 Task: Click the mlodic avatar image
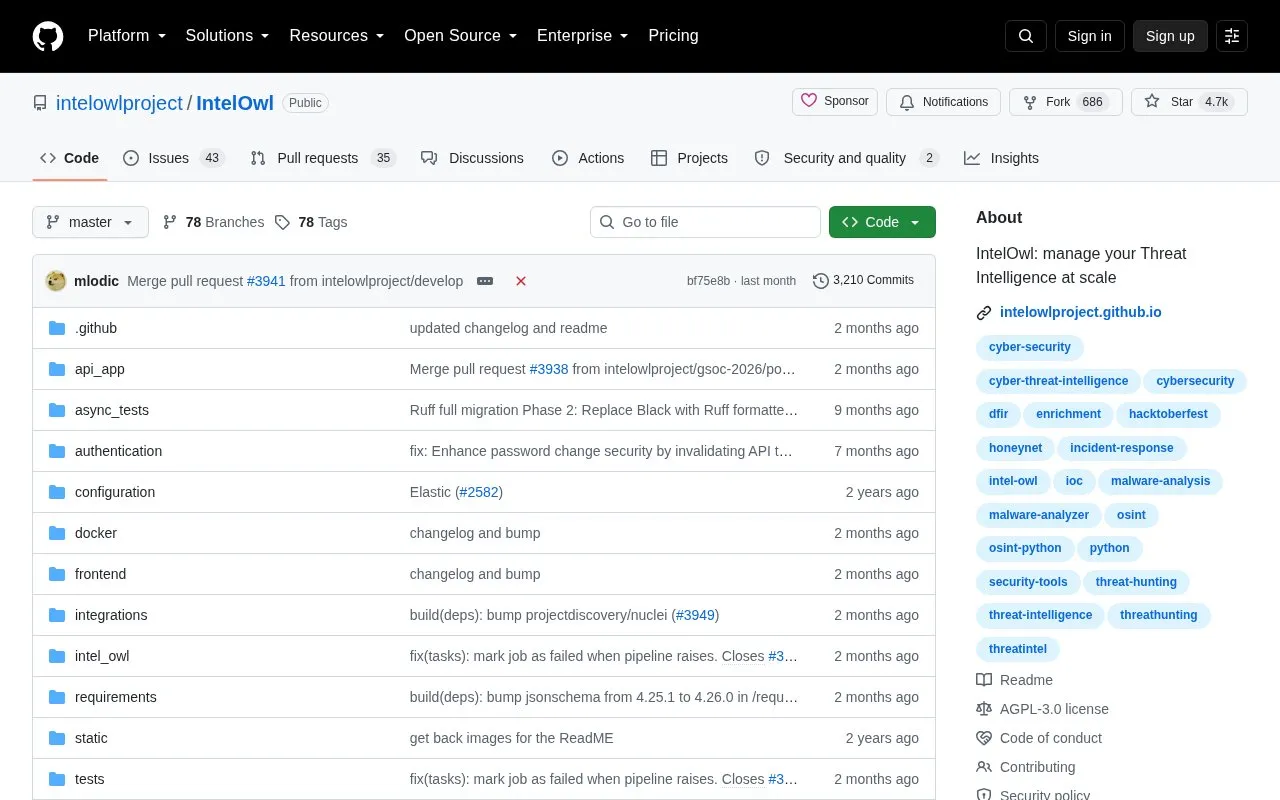pos(56,281)
